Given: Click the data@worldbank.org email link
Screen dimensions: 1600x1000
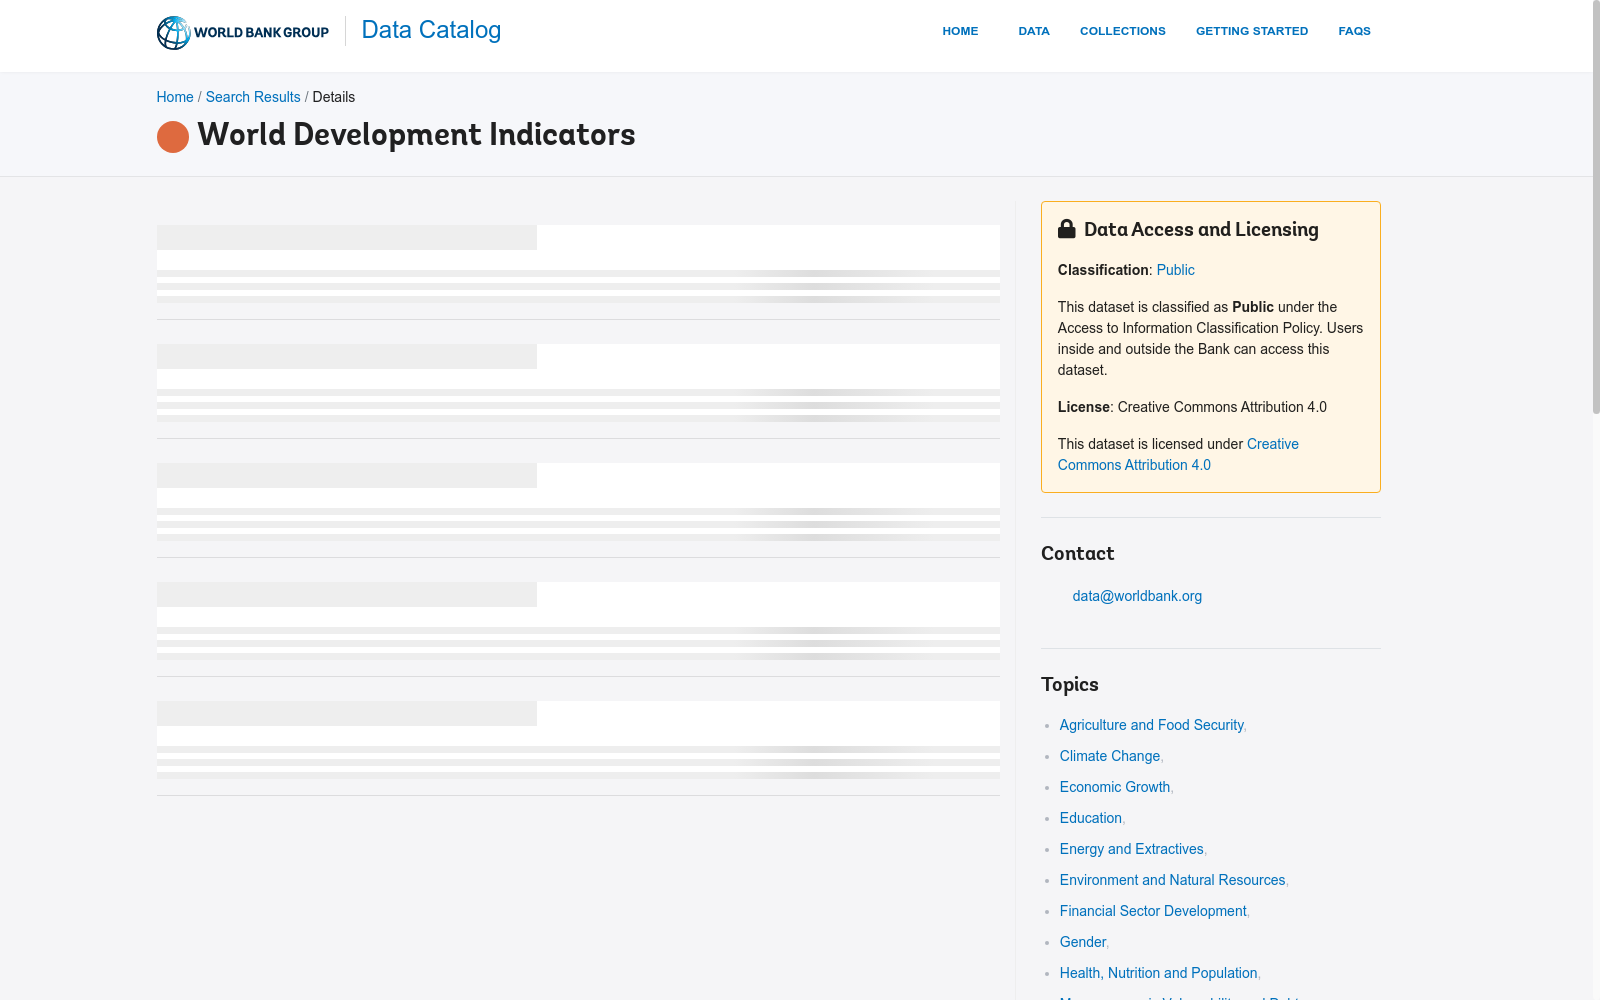Looking at the screenshot, I should point(1137,596).
